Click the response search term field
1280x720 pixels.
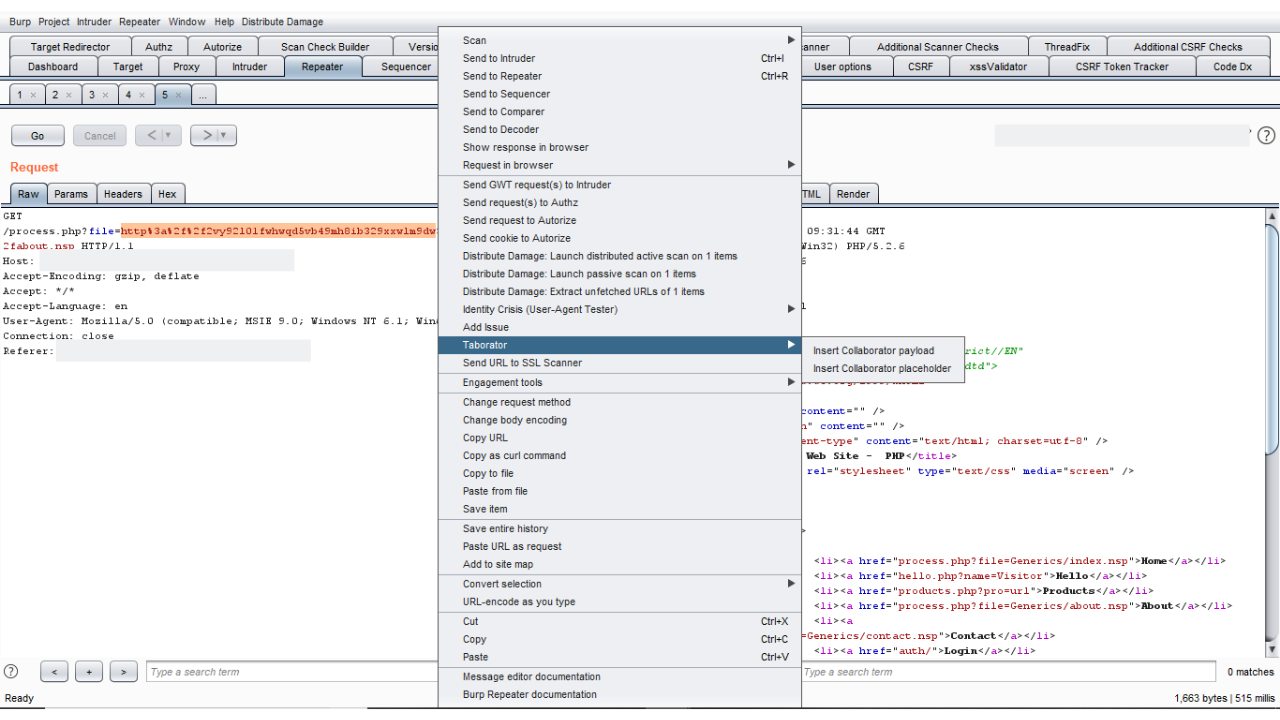pos(1009,672)
